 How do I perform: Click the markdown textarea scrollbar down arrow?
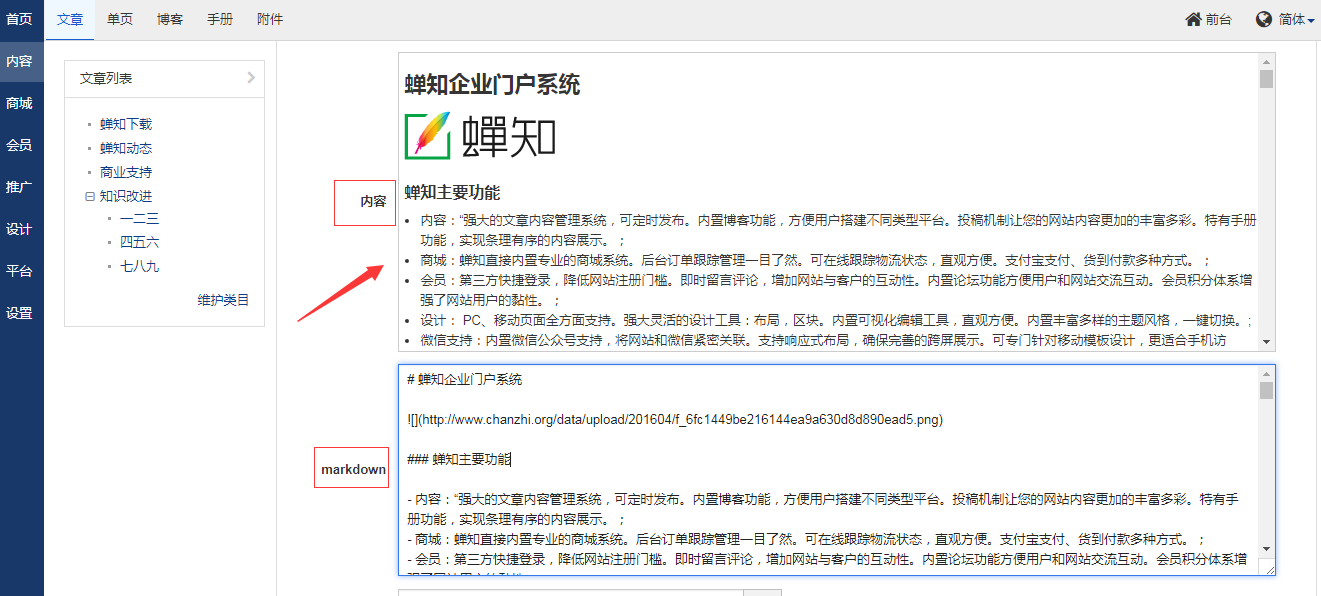[x=1266, y=549]
